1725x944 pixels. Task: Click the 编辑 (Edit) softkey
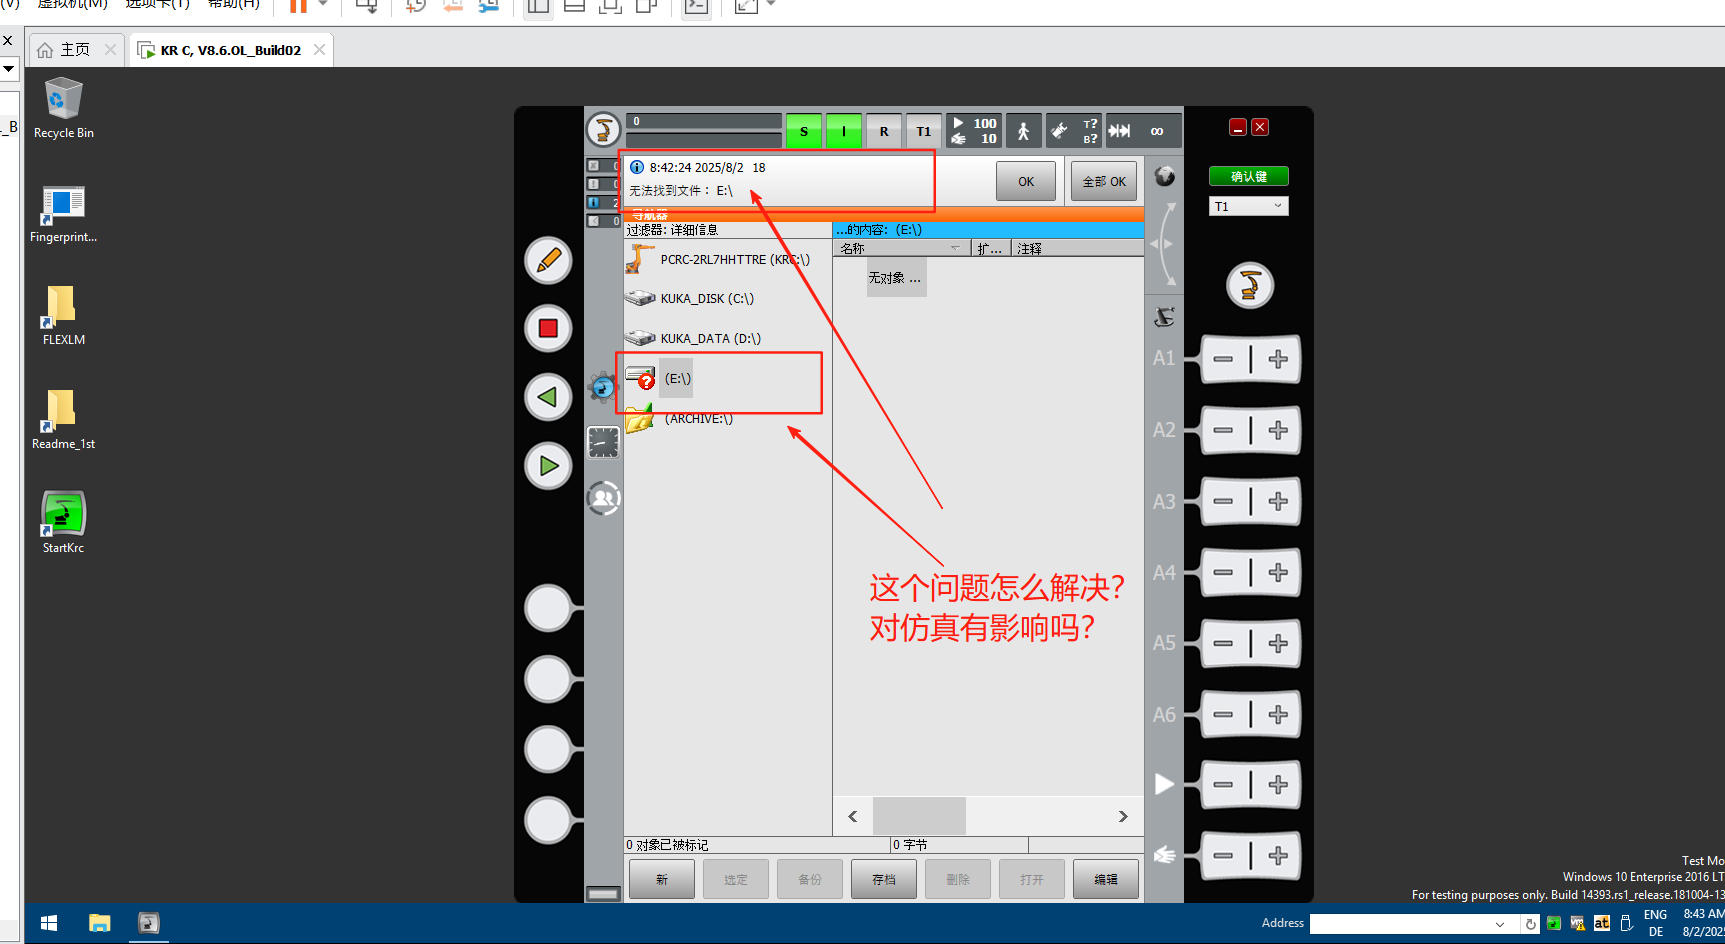(1105, 879)
